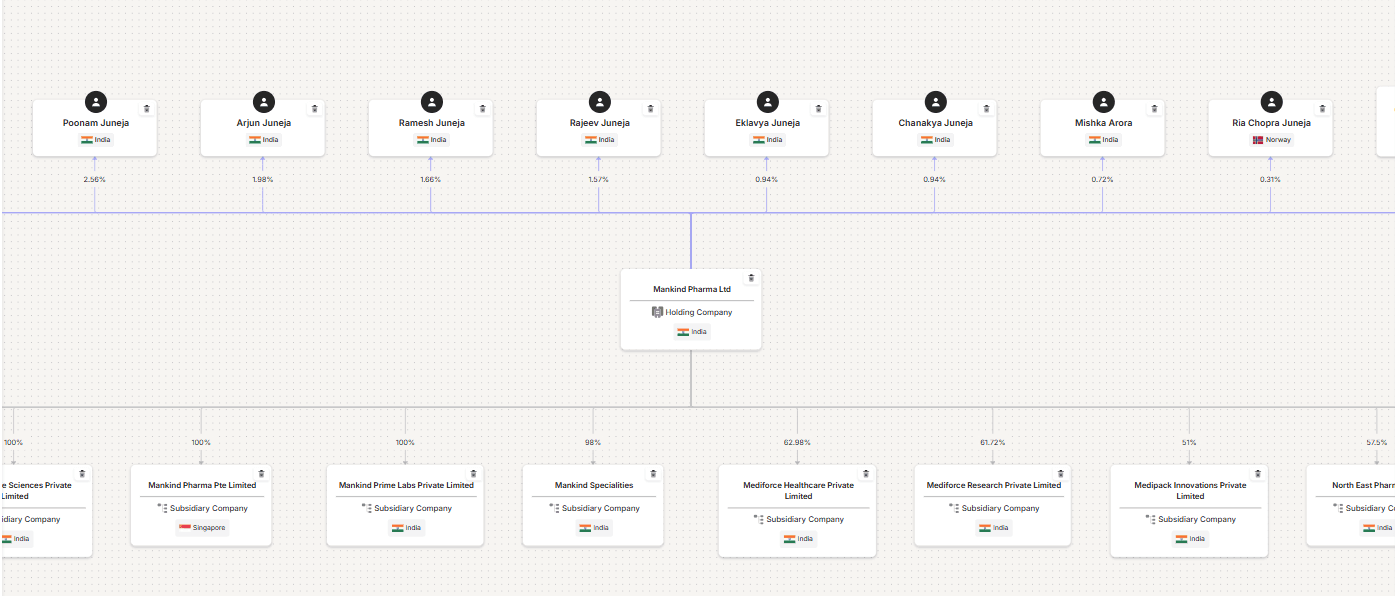Click the 62.98% Mediforce Healthcare stake label
1395x596 pixels.
[798, 442]
